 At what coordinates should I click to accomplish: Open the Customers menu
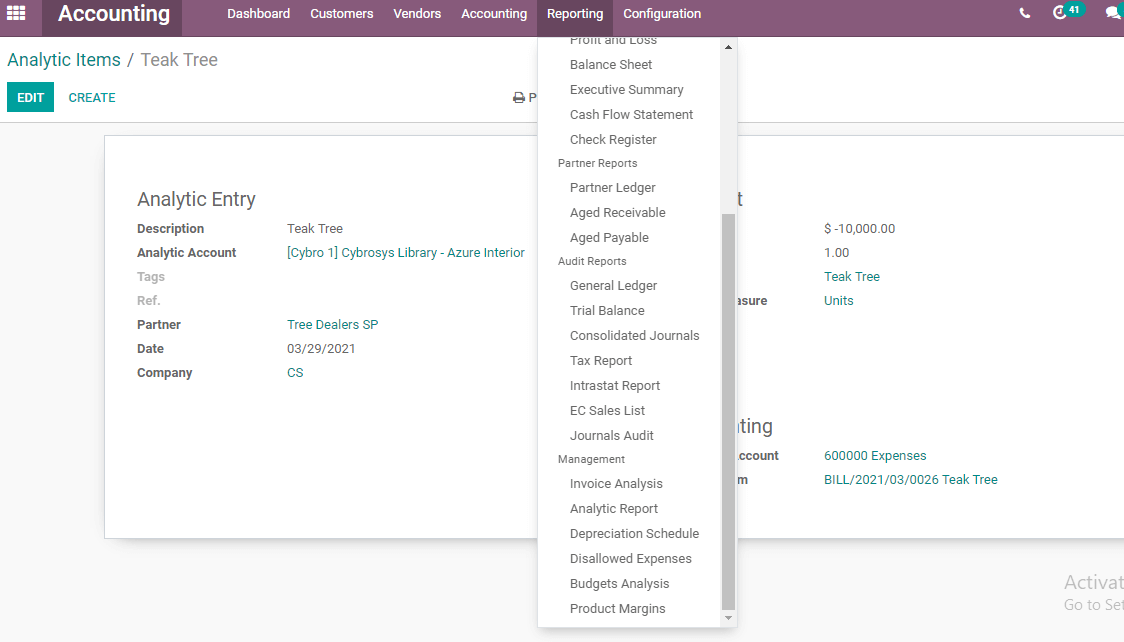(341, 14)
